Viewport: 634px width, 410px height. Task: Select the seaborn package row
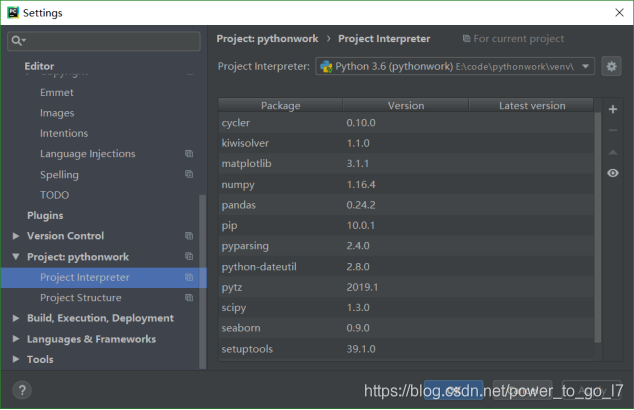point(406,328)
